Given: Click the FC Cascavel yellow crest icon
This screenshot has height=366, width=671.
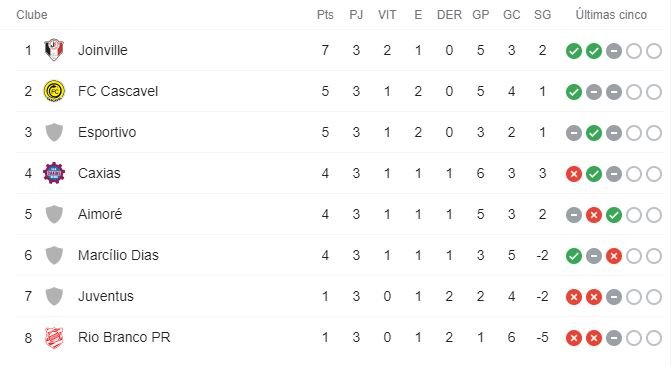Looking at the screenshot, I should pos(54,91).
